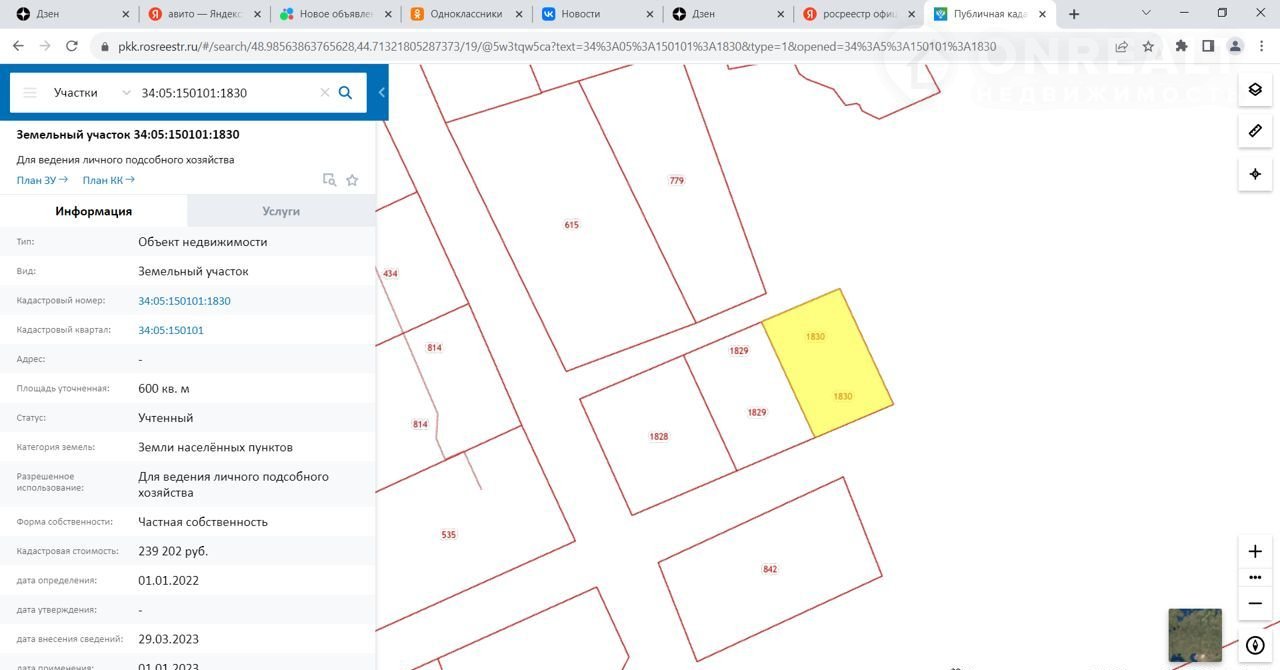Reset map orientation with compass button
Image resolution: width=1280 pixels, height=670 pixels.
(1255, 646)
